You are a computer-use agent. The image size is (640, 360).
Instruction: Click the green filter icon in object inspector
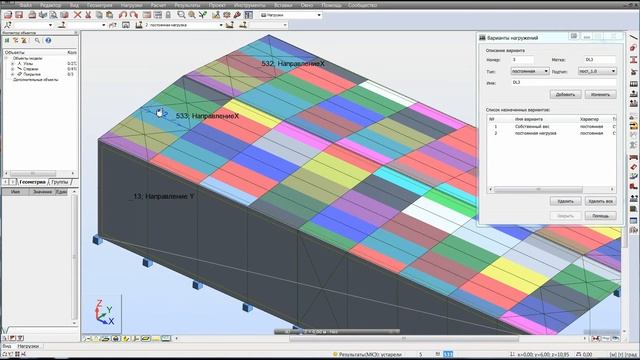pos(7,40)
